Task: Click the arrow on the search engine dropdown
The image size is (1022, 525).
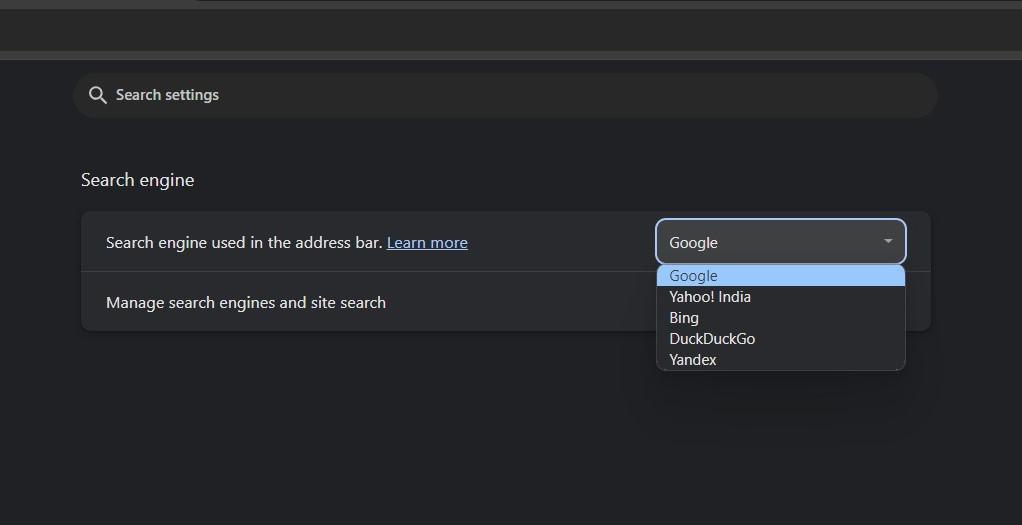Action: [x=887, y=242]
